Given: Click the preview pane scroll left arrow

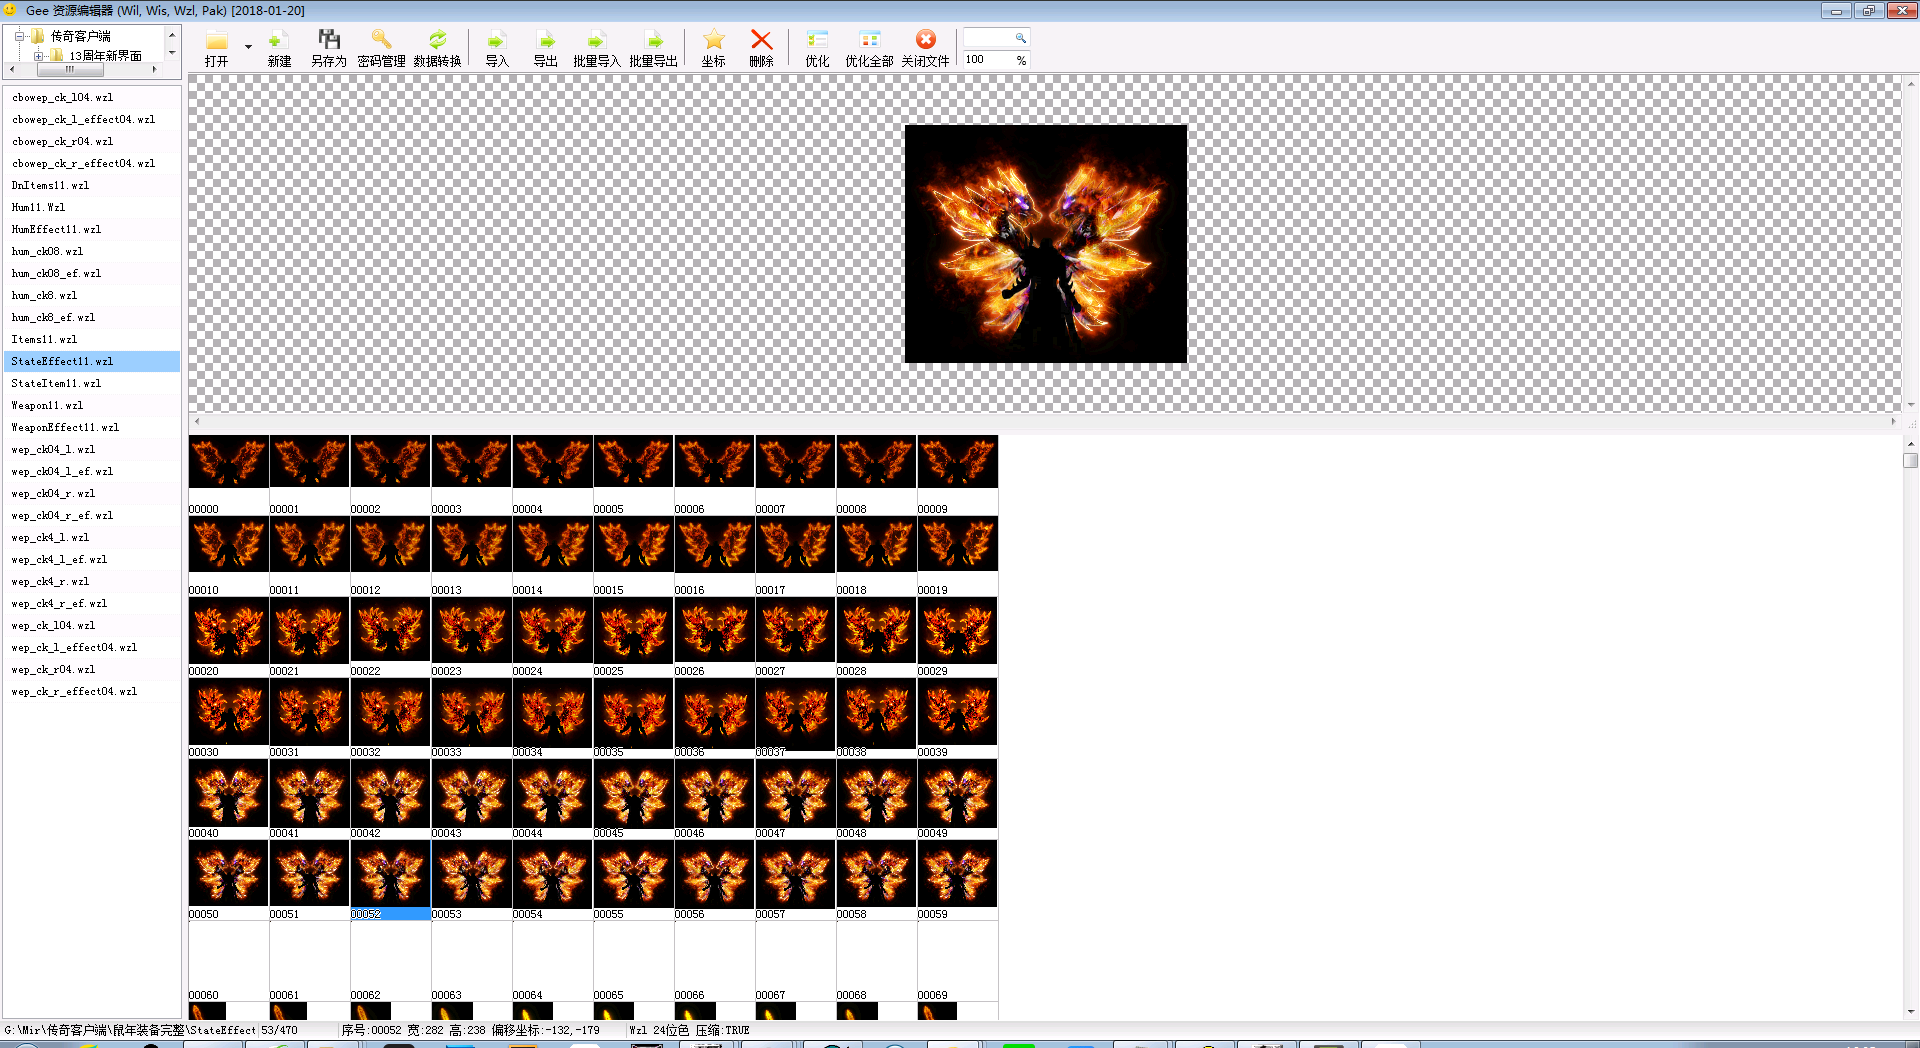Looking at the screenshot, I should point(197,421).
